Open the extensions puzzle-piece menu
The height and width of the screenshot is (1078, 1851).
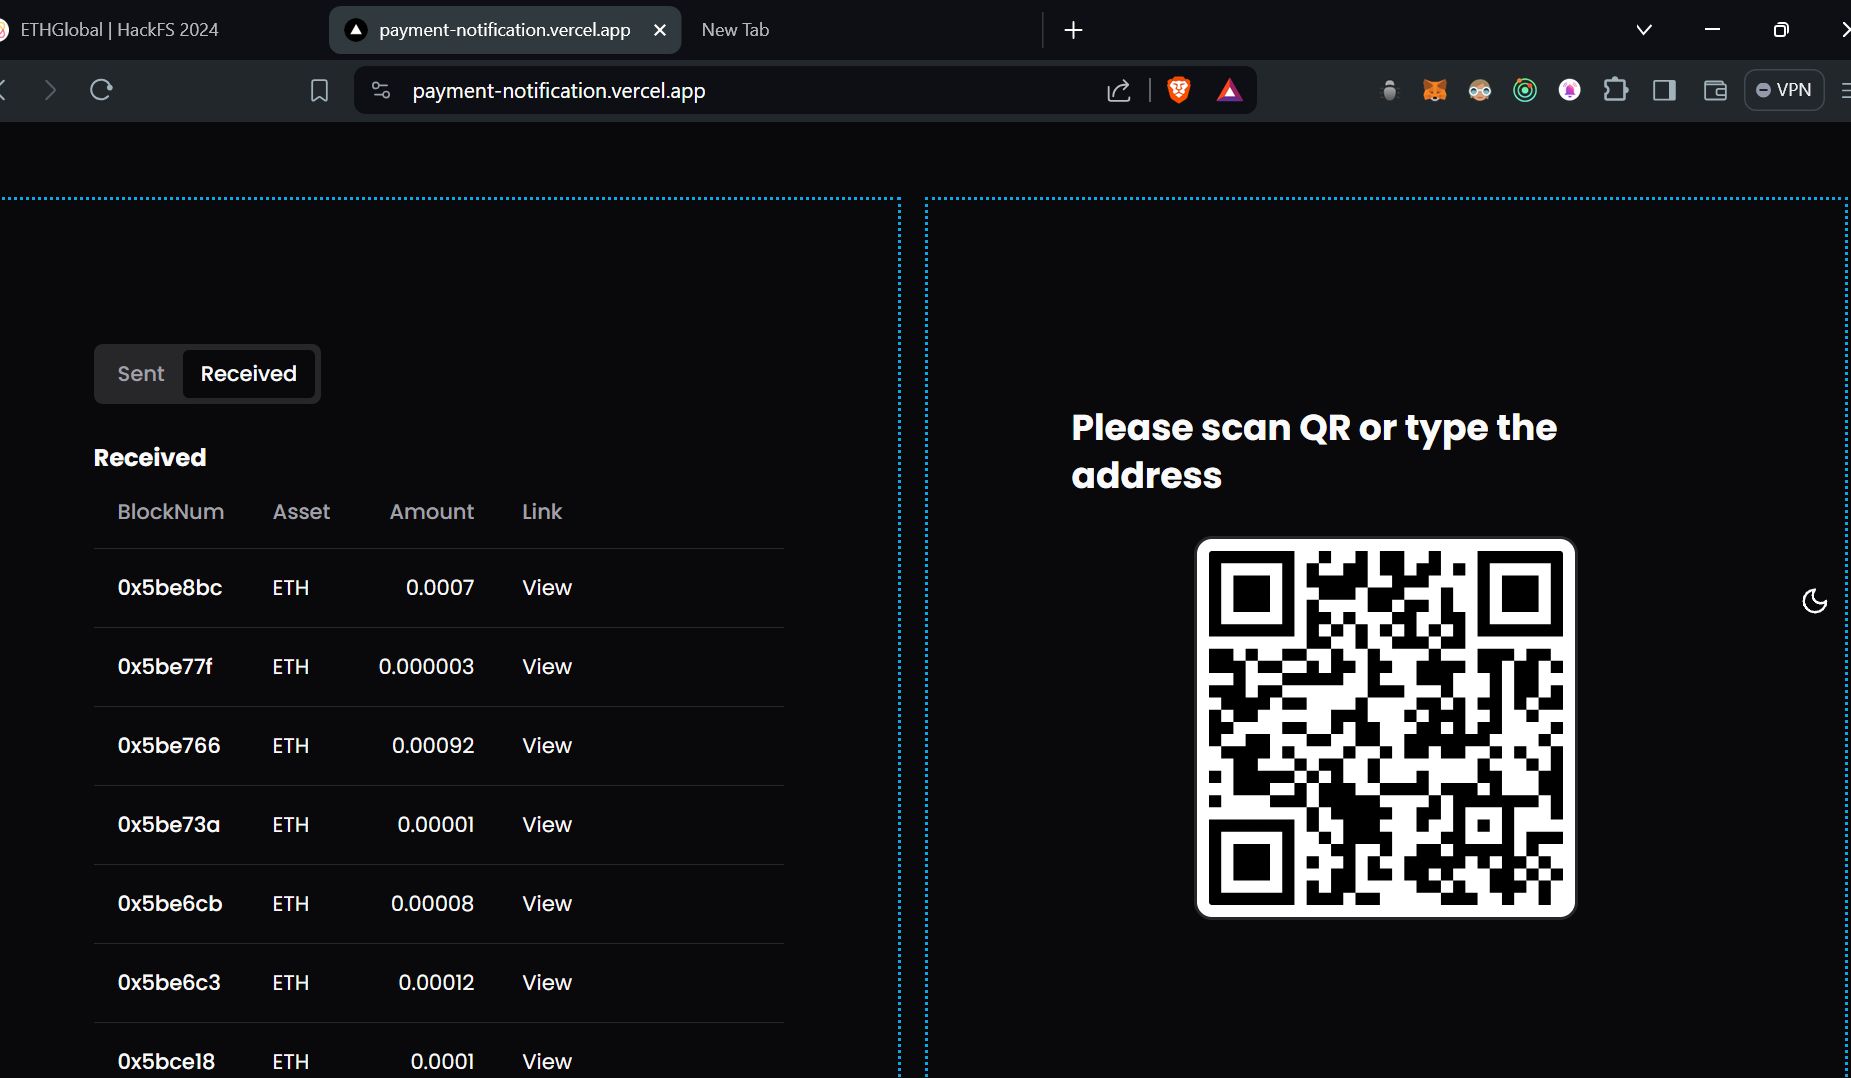[1615, 91]
